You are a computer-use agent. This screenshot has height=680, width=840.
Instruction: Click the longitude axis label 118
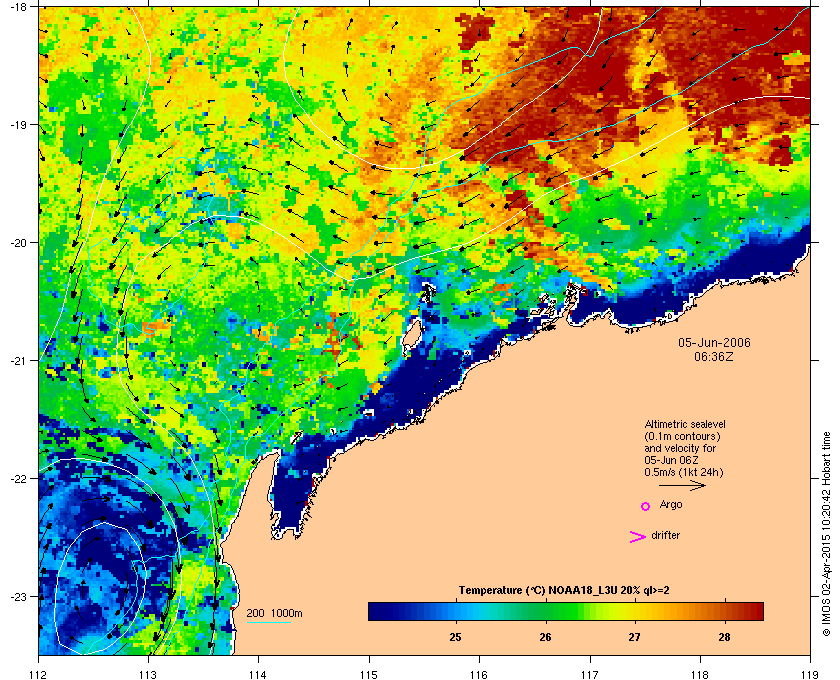point(700,674)
